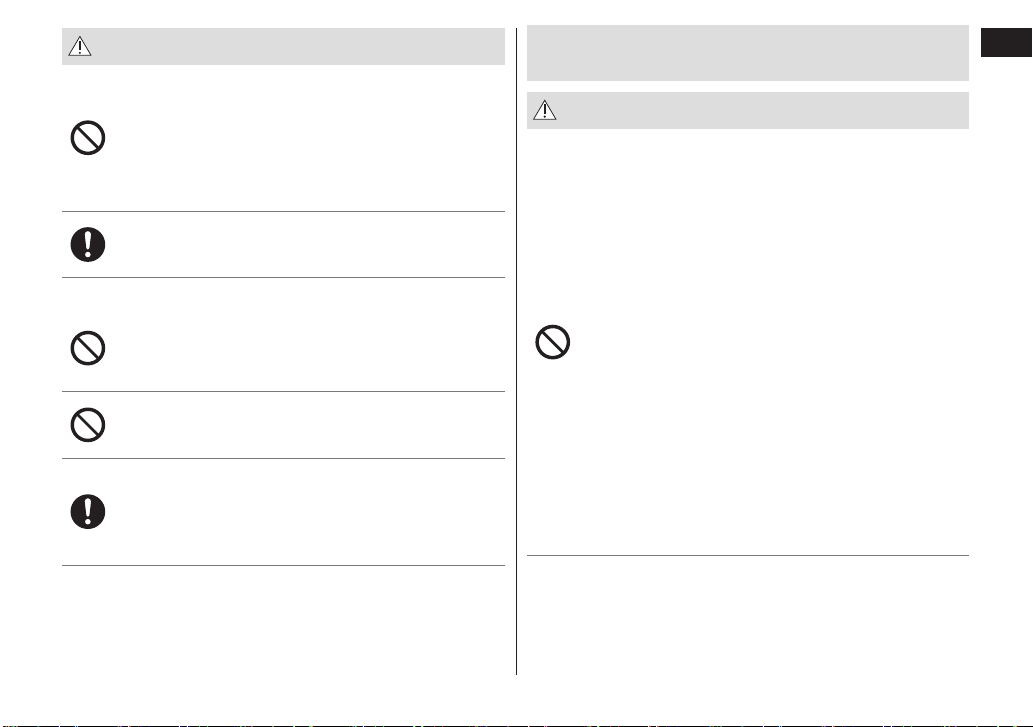Image resolution: width=1033 pixels, height=727 pixels.
Task: Click the separator line under the topmost prohibition section
Action: point(283,211)
